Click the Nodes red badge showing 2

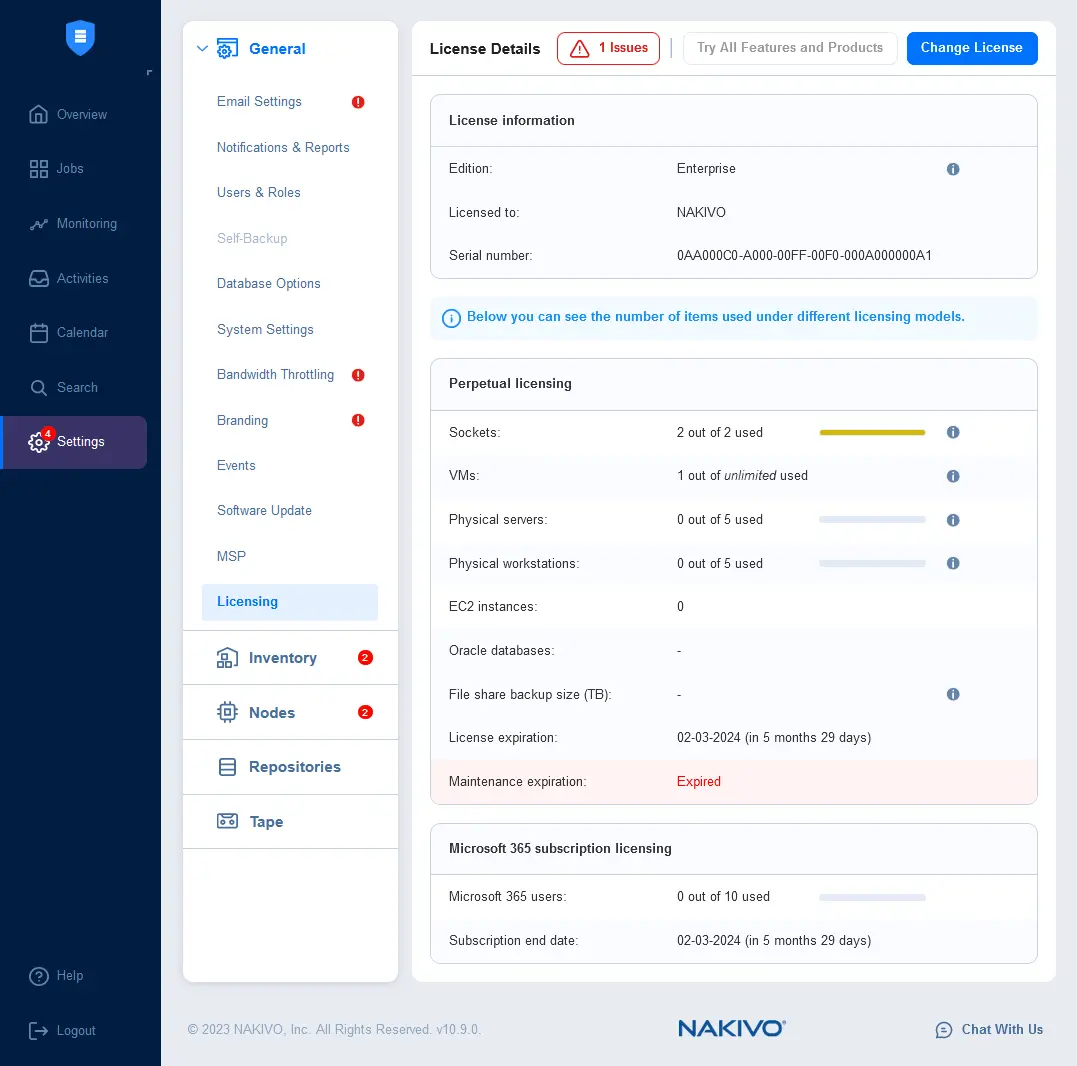point(365,712)
